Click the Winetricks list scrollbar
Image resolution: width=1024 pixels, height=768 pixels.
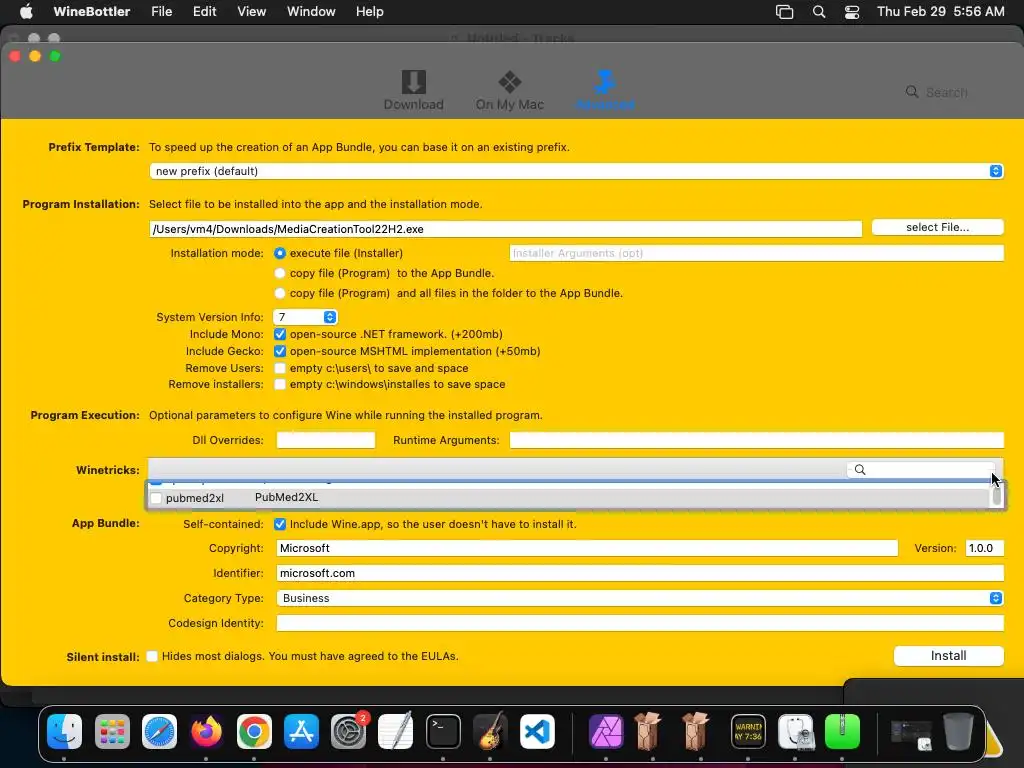pyautogui.click(x=997, y=496)
